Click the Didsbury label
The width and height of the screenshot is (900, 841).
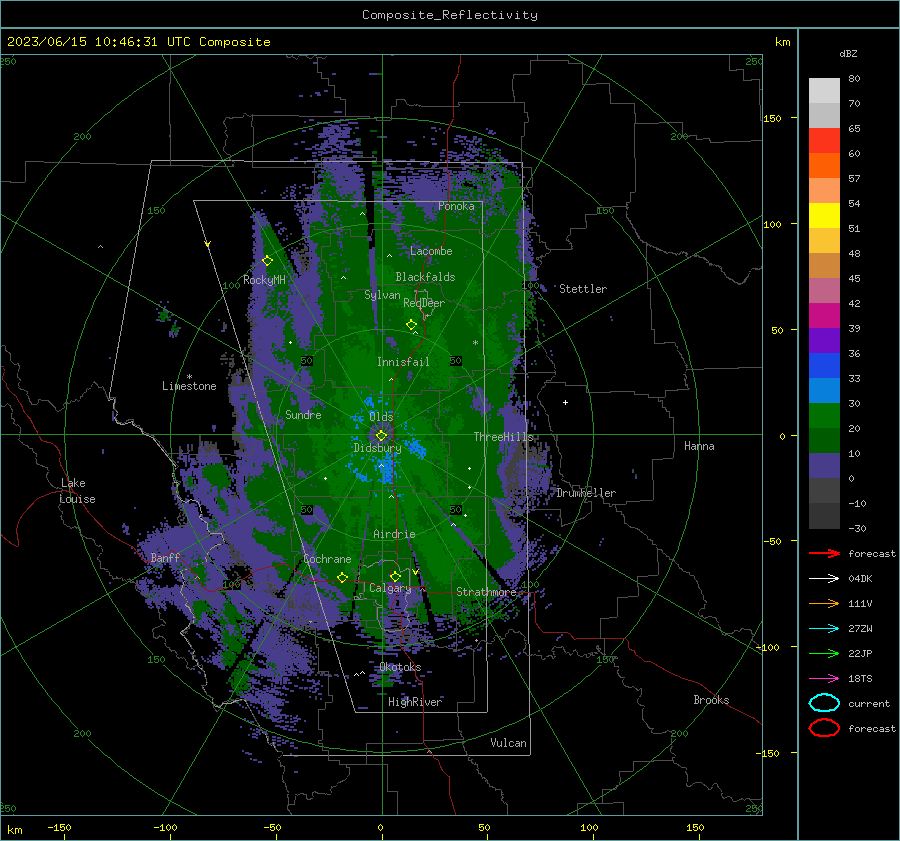[377, 448]
